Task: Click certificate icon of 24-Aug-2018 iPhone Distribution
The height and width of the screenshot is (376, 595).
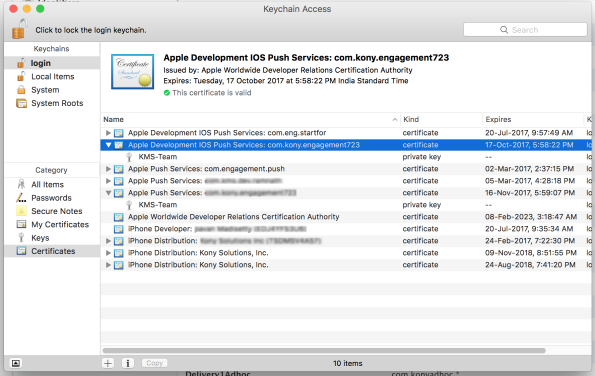Action: click(x=119, y=265)
